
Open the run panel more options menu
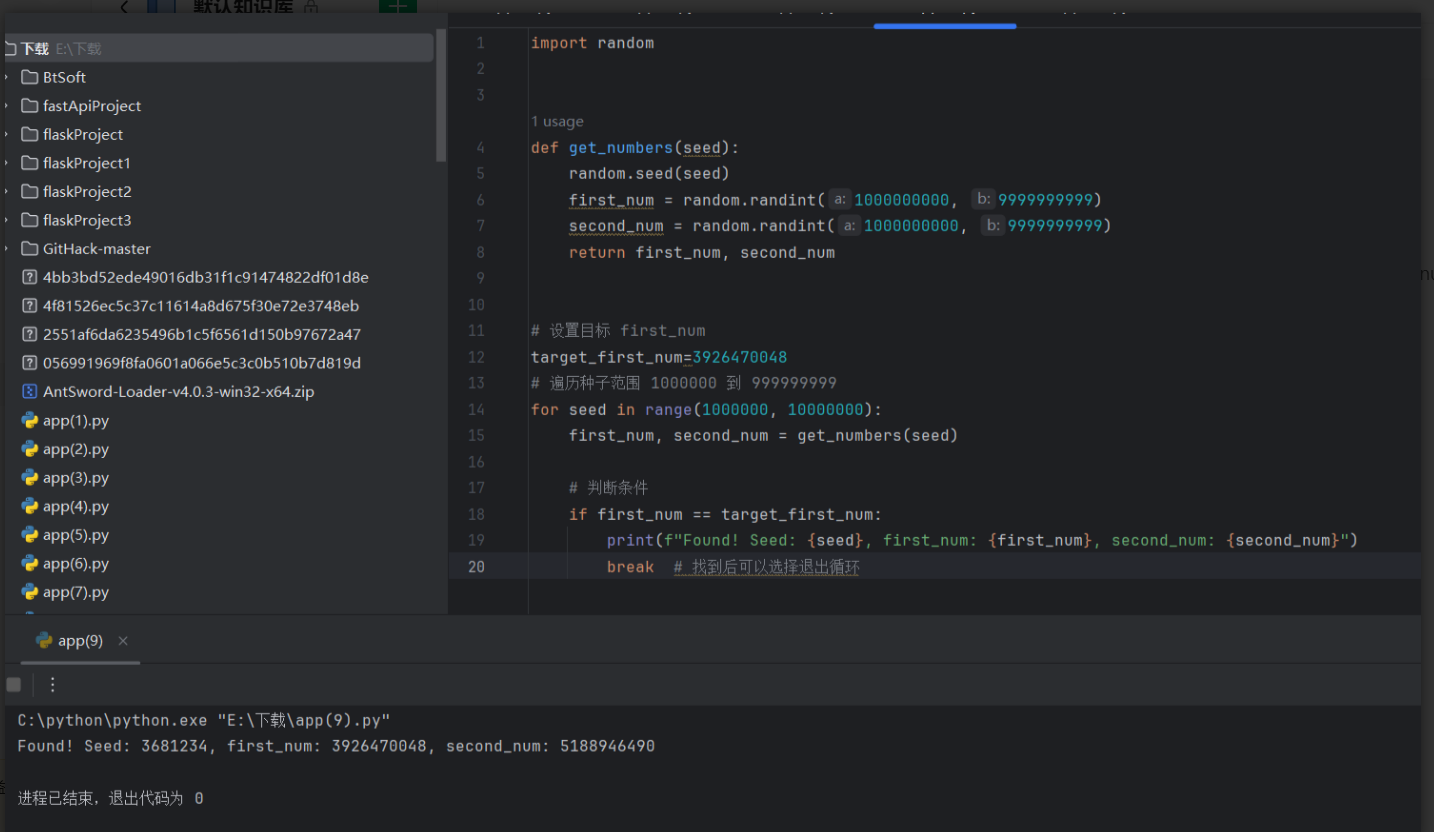[x=53, y=685]
